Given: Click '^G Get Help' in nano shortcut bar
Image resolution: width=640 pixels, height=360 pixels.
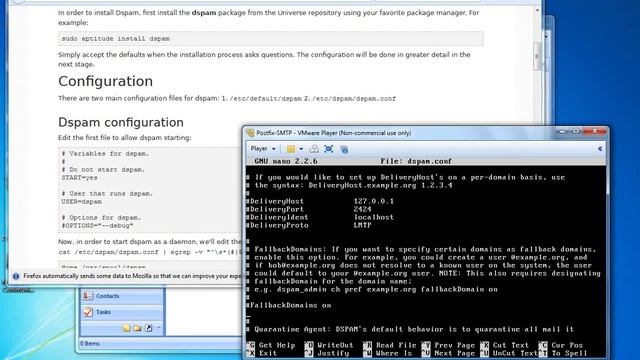Looking at the screenshot, I should click(x=271, y=345).
